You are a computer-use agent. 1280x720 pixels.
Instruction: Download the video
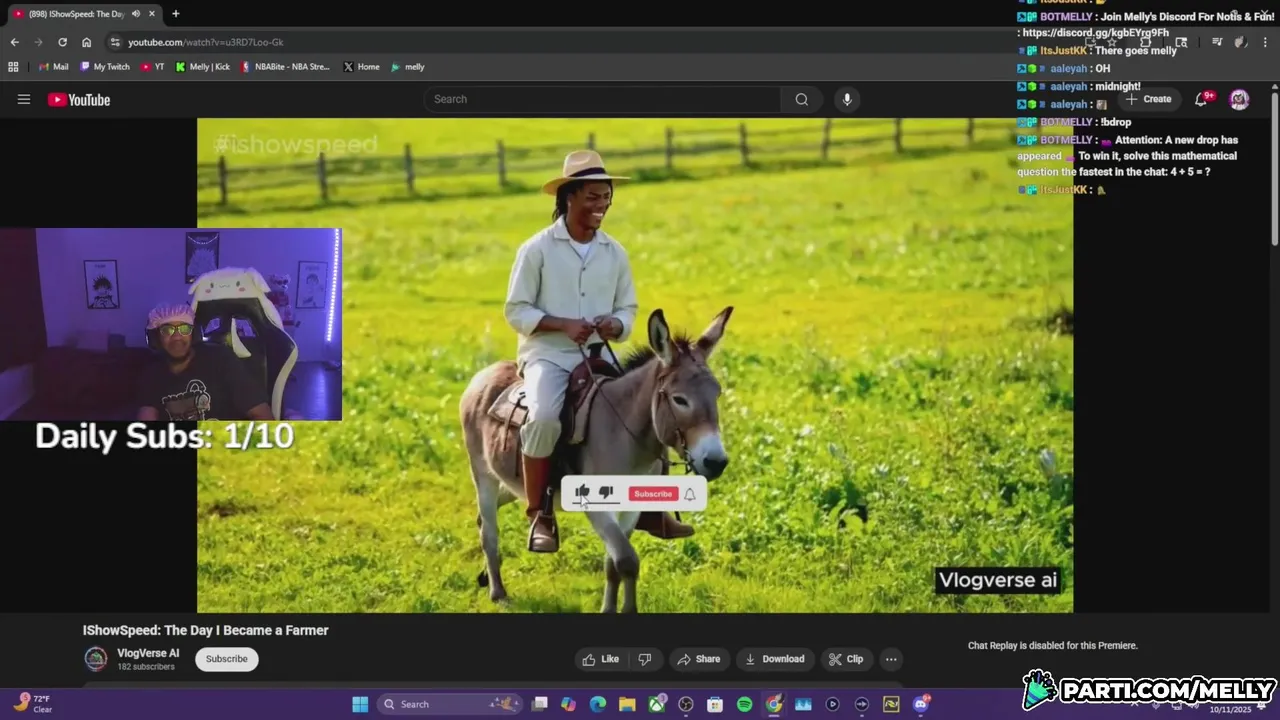(x=775, y=659)
